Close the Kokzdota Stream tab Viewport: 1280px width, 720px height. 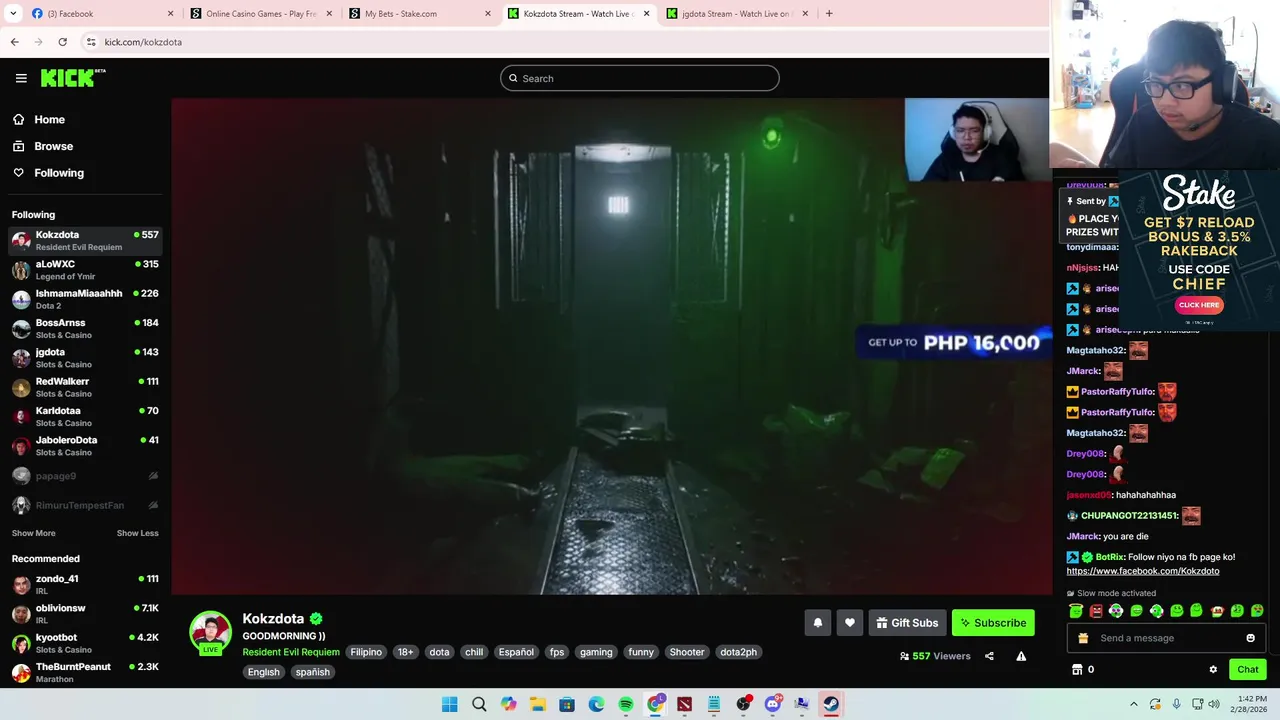point(646,13)
